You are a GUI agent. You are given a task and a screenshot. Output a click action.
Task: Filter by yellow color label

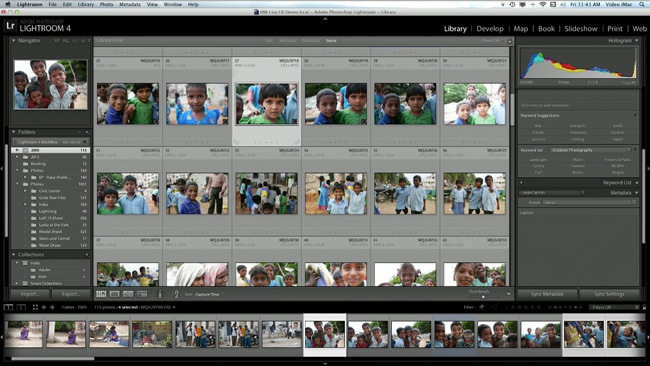(x=555, y=308)
